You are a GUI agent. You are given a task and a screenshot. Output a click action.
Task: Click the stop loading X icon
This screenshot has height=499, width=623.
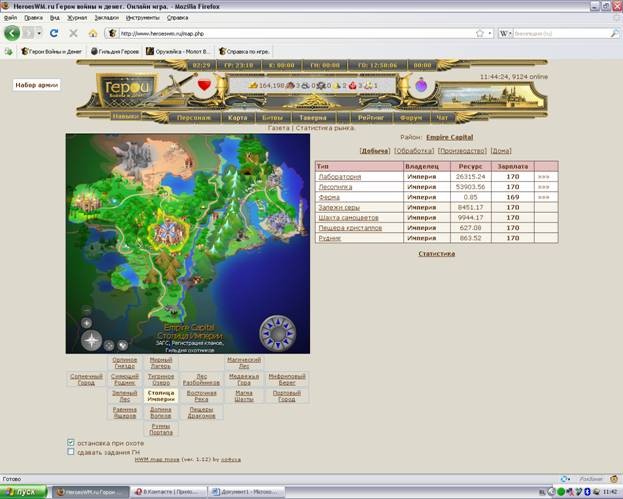coord(74,33)
